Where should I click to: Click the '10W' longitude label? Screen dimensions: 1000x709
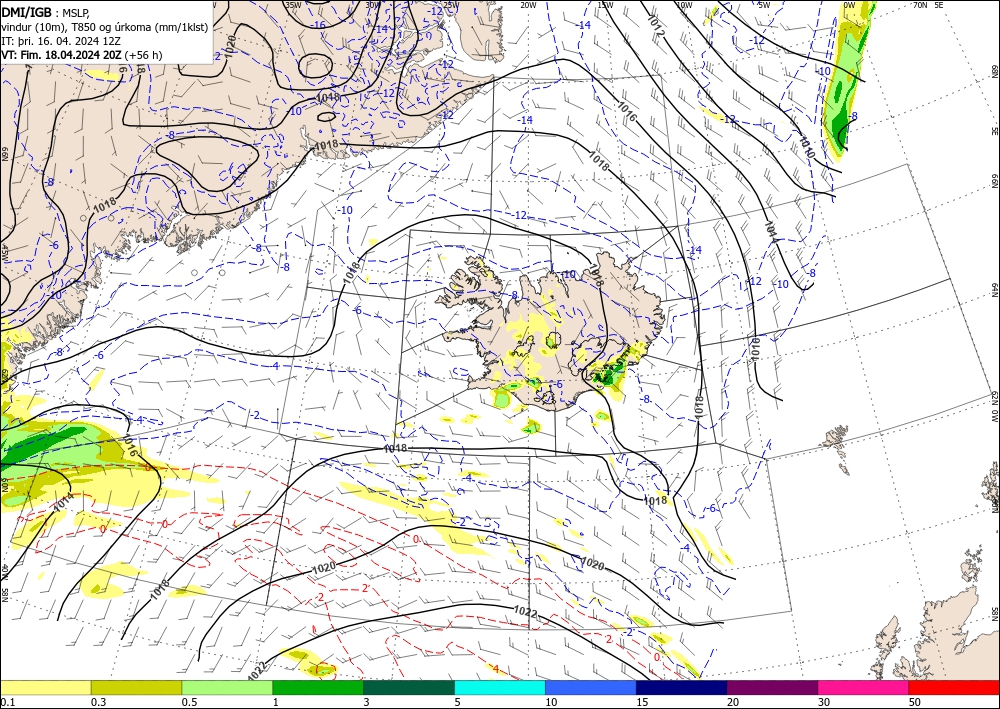point(684,5)
